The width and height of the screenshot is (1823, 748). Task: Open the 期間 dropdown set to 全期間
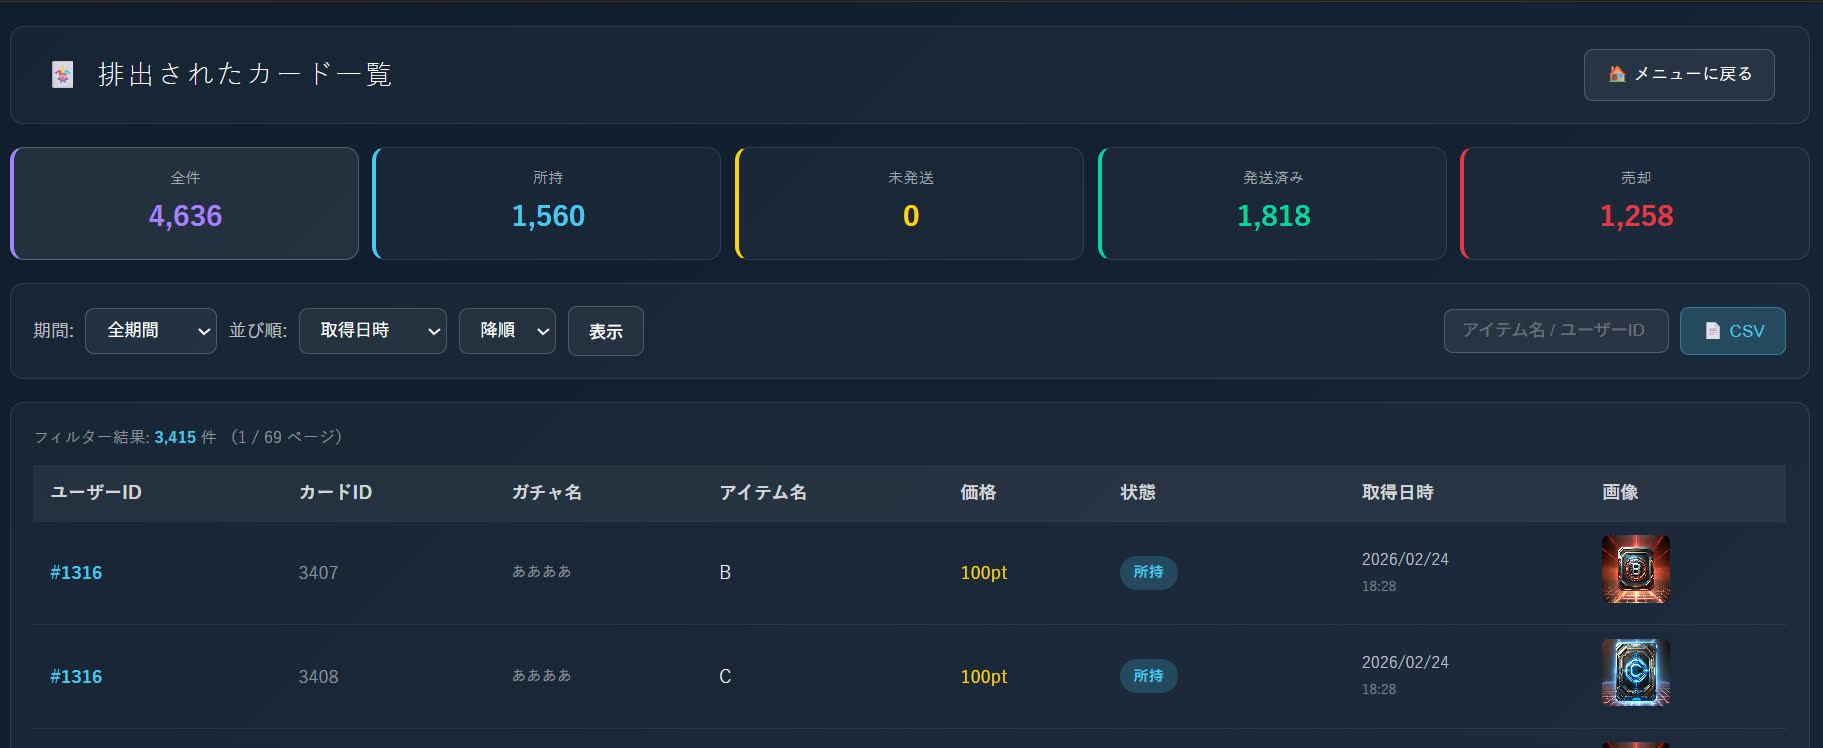(151, 331)
